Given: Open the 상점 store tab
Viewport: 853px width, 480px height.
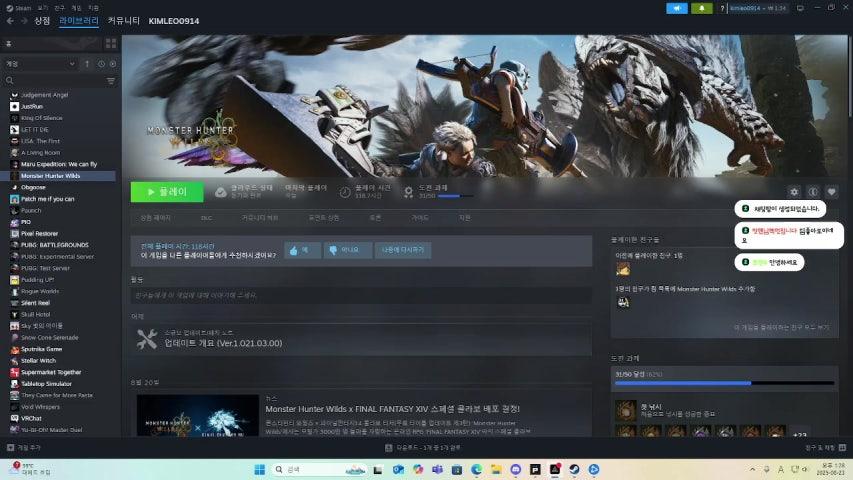Looking at the screenshot, I should pyautogui.click(x=42, y=21).
